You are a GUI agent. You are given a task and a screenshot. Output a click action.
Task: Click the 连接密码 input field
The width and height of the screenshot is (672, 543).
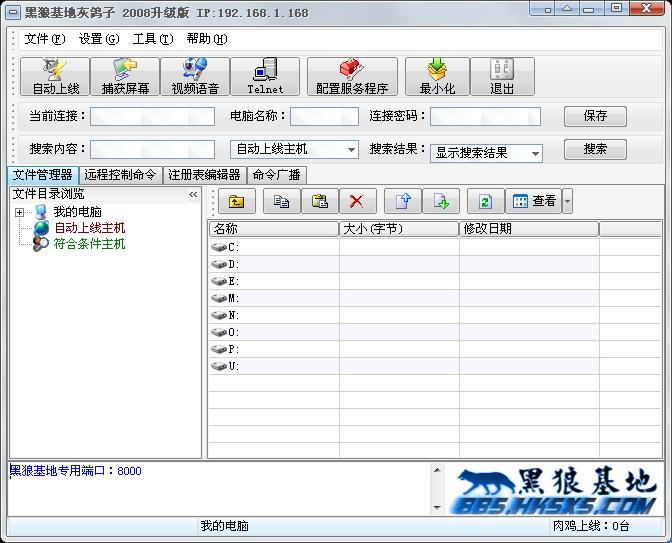tap(485, 117)
